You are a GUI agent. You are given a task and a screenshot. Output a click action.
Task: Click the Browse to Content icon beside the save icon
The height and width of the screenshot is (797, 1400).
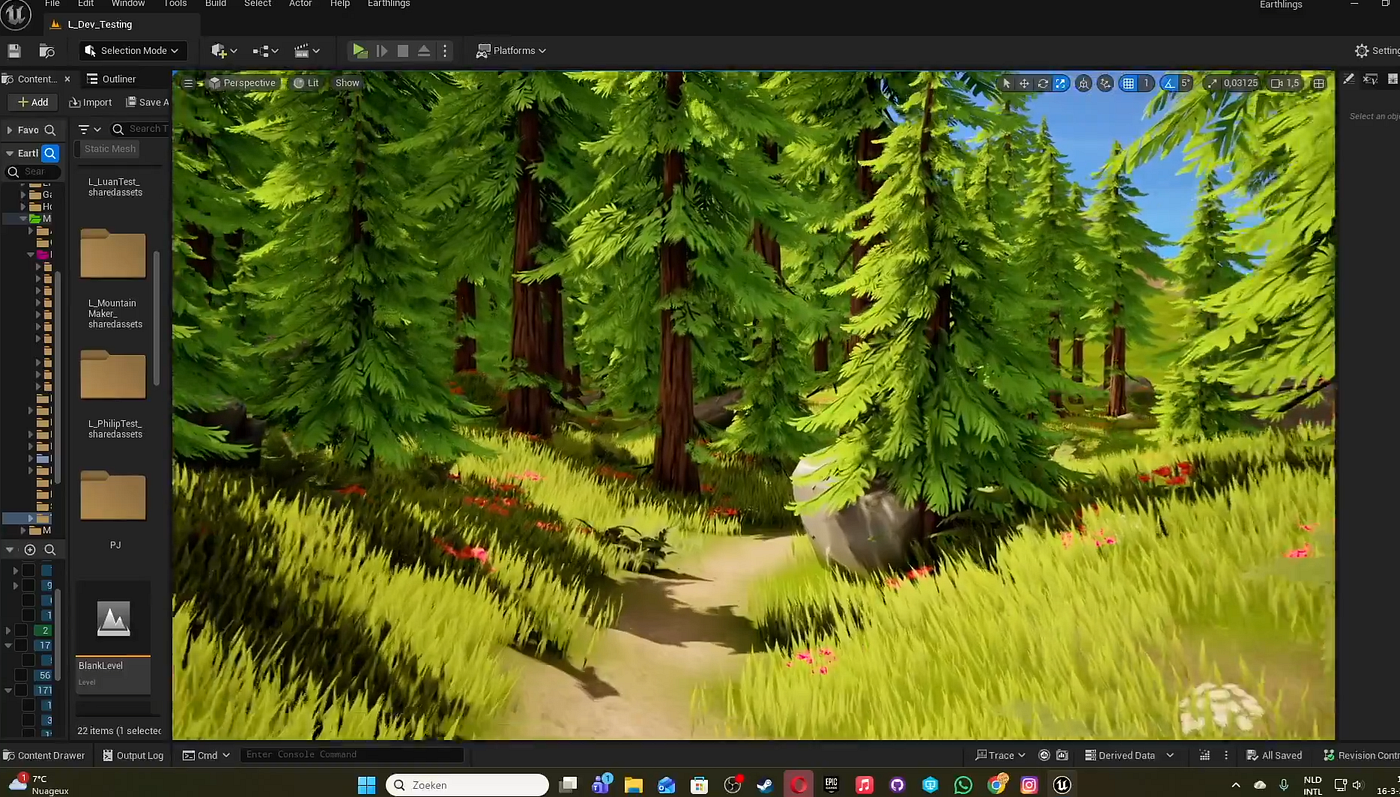coord(46,50)
